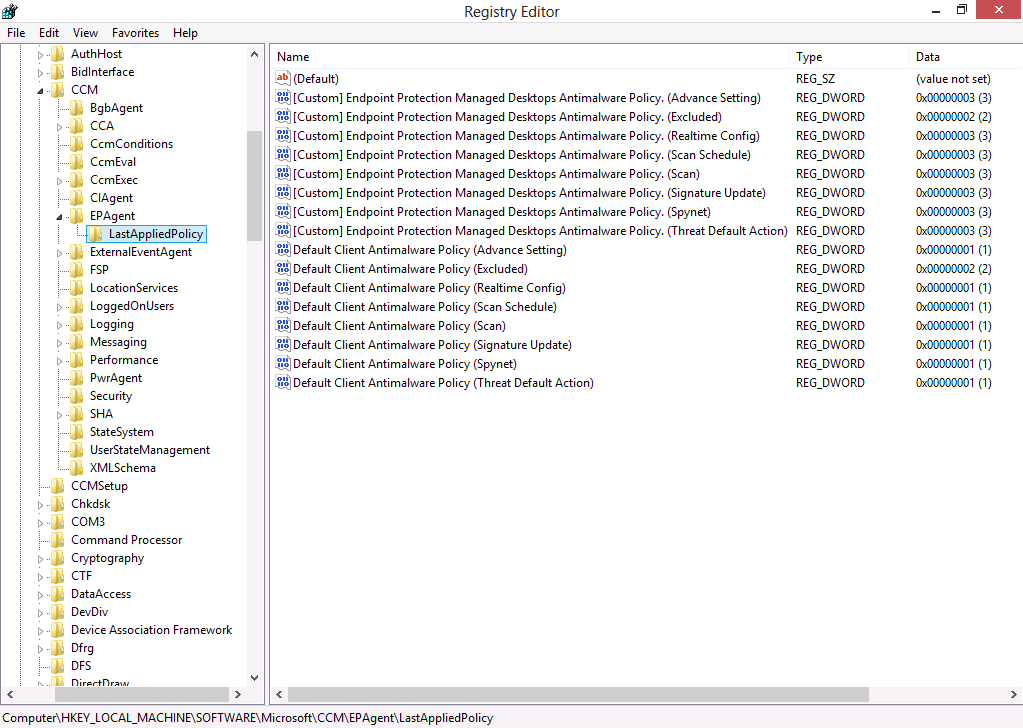1023x728 pixels.
Task: Click the values pane horizontal scrollbar thumb
Action: pyautogui.click(x=578, y=695)
